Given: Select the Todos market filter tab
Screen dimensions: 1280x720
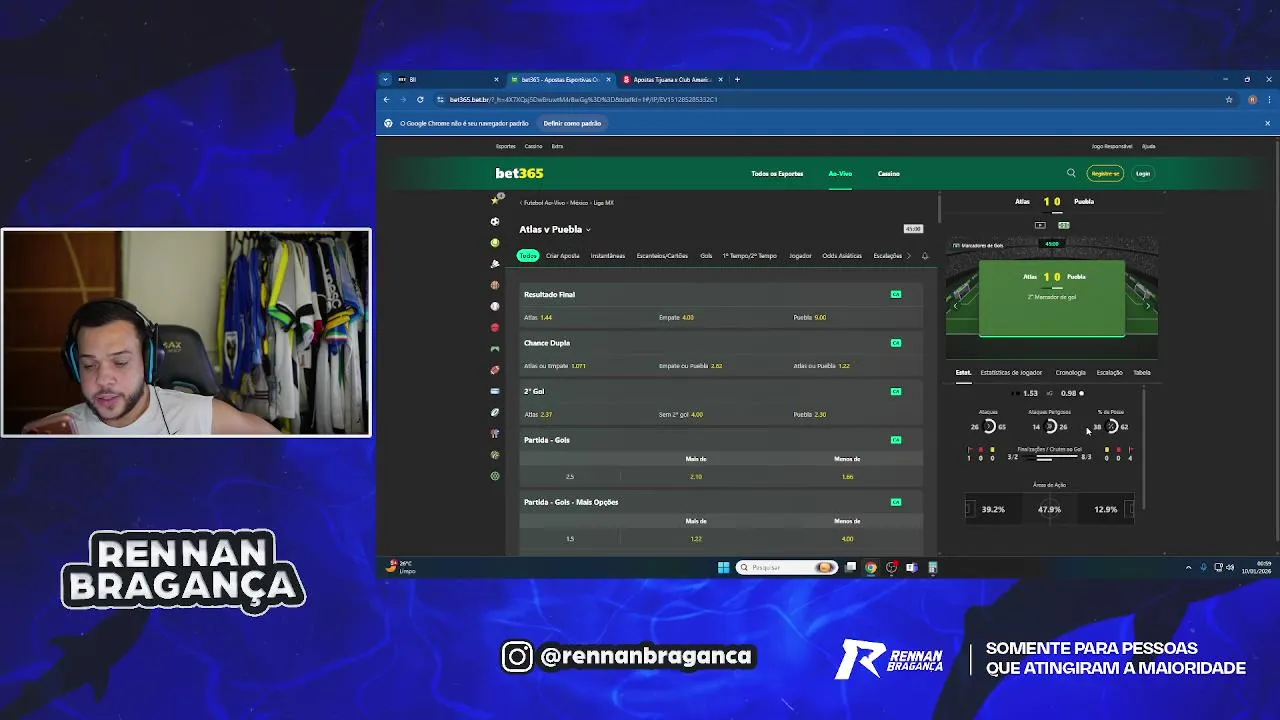Looking at the screenshot, I should coord(527,256).
